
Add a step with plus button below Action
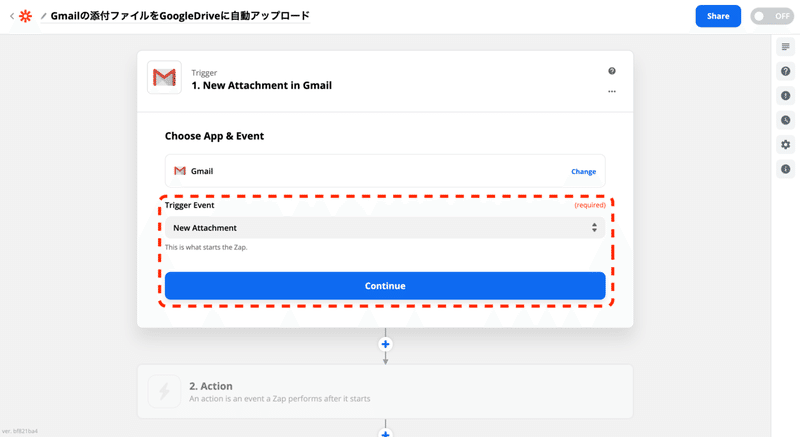pyautogui.click(x=385, y=433)
